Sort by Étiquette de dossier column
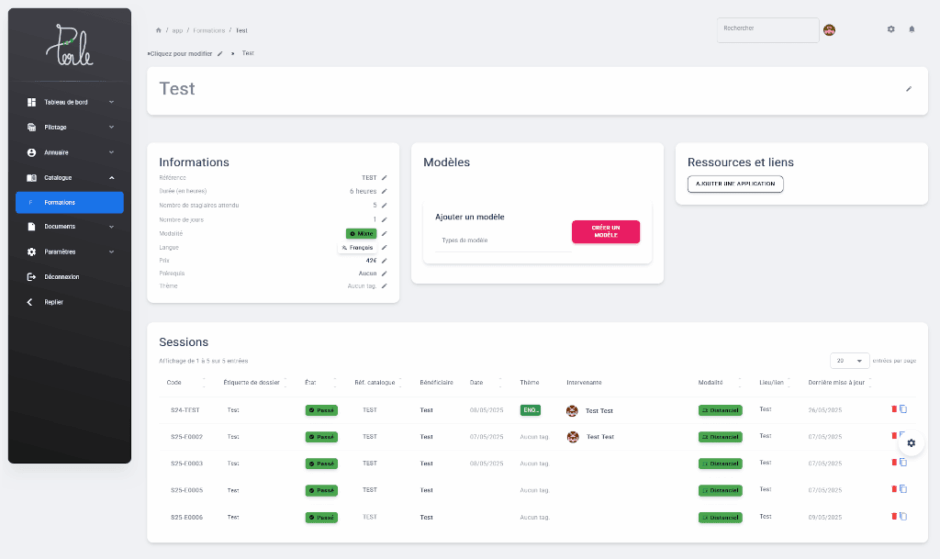 255,383
